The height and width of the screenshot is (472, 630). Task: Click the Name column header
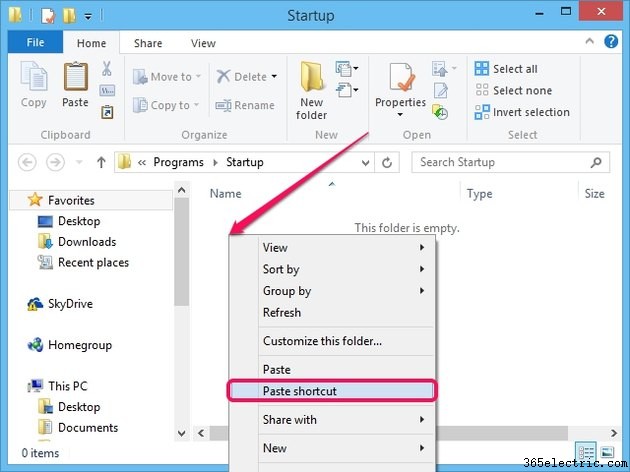(x=226, y=194)
